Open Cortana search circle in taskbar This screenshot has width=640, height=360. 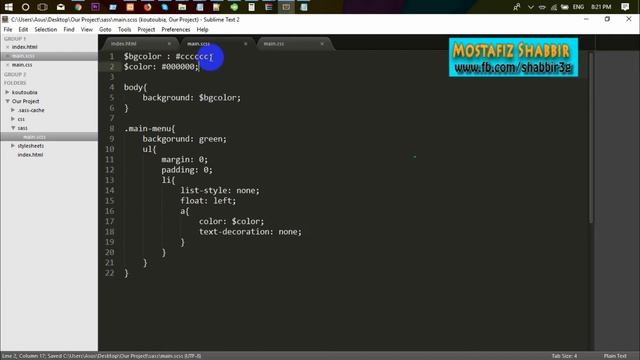coord(25,7)
